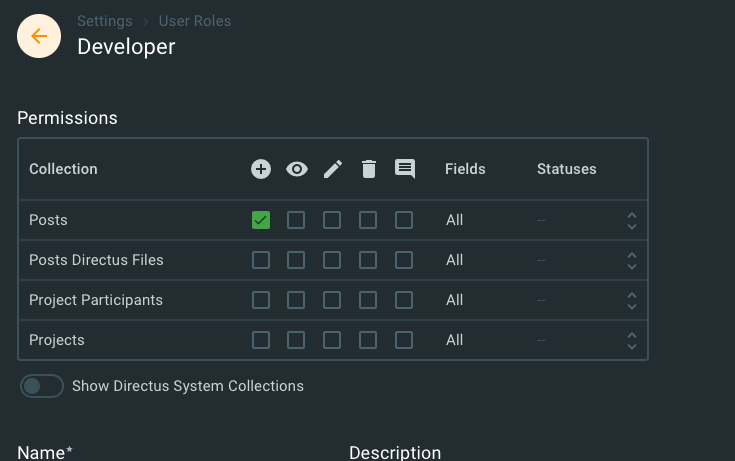
Task: Go to User Roles breadcrumb
Action: coord(195,21)
